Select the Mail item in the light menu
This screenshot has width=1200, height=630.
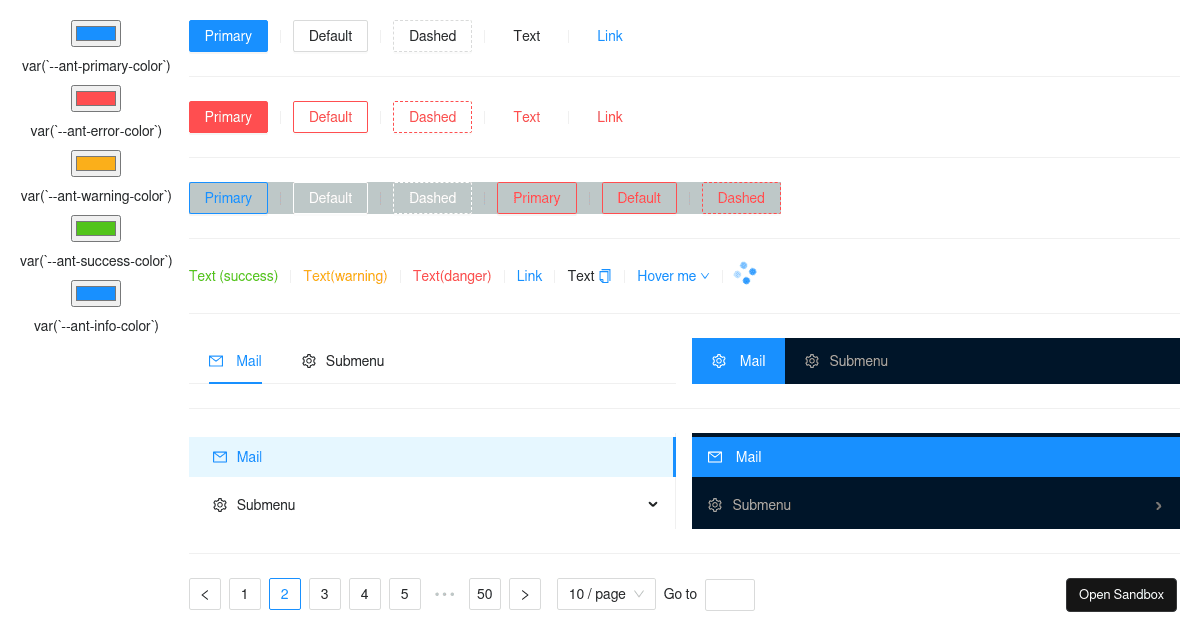click(249, 361)
